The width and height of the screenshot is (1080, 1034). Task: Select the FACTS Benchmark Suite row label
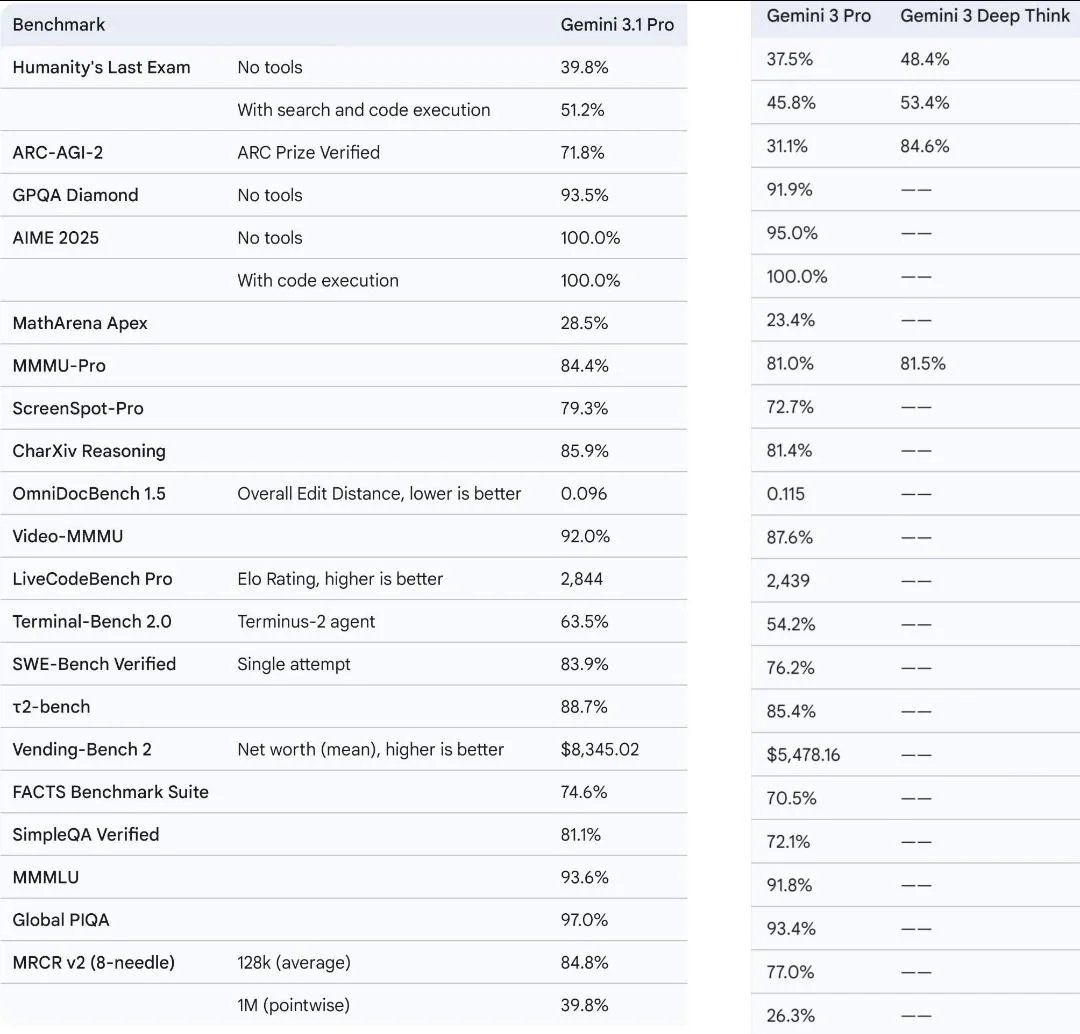click(110, 792)
